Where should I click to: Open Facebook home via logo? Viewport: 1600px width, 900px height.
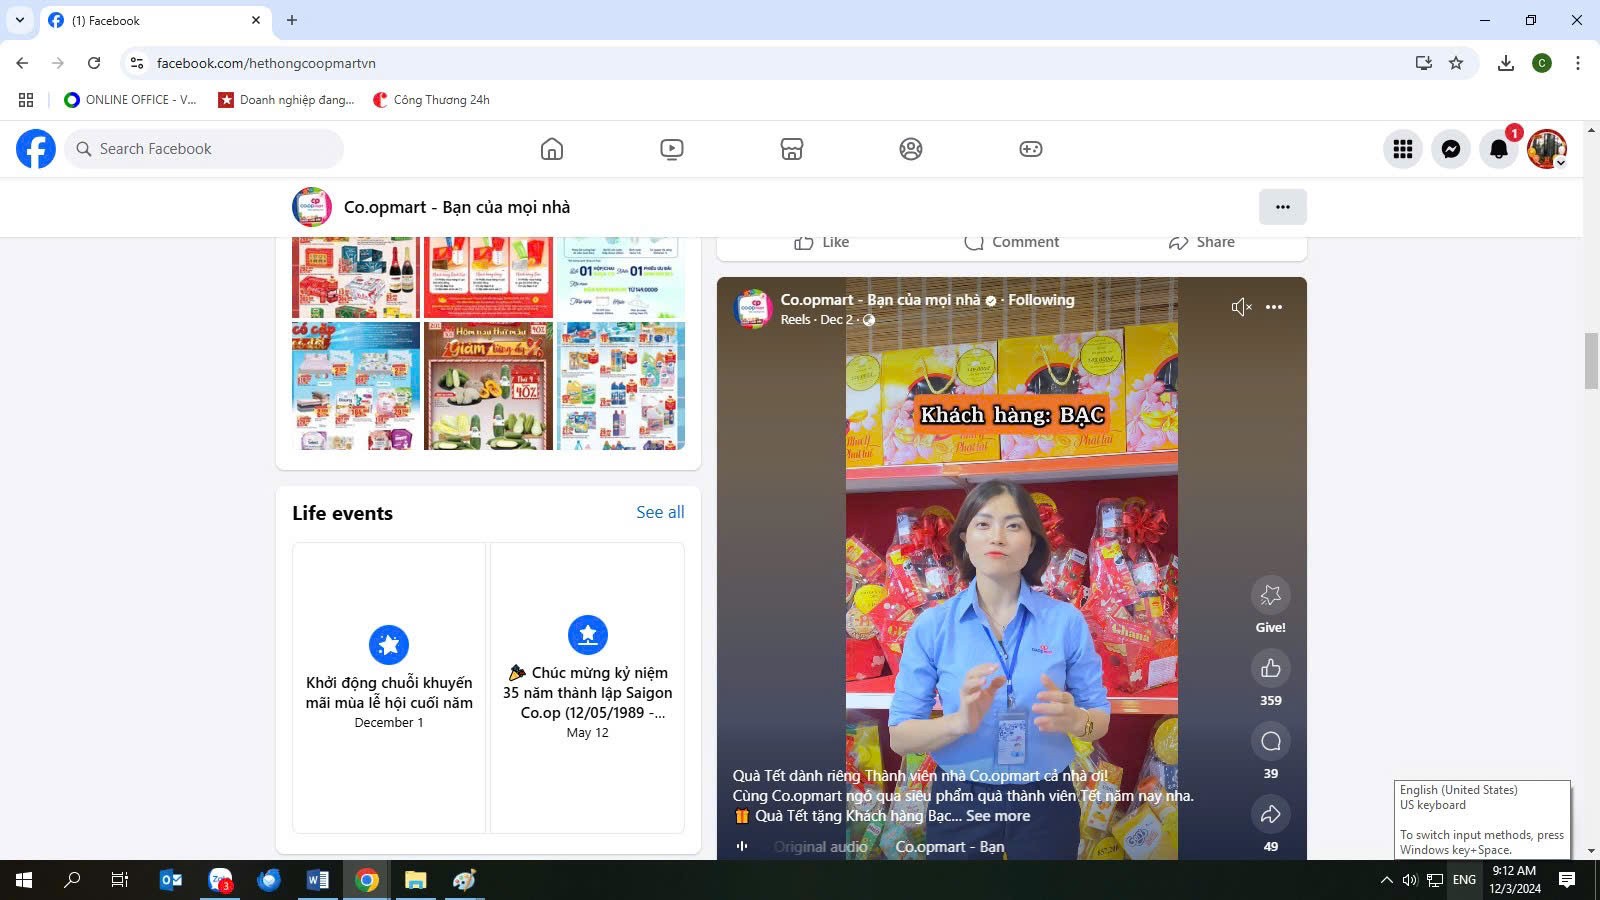[36, 149]
